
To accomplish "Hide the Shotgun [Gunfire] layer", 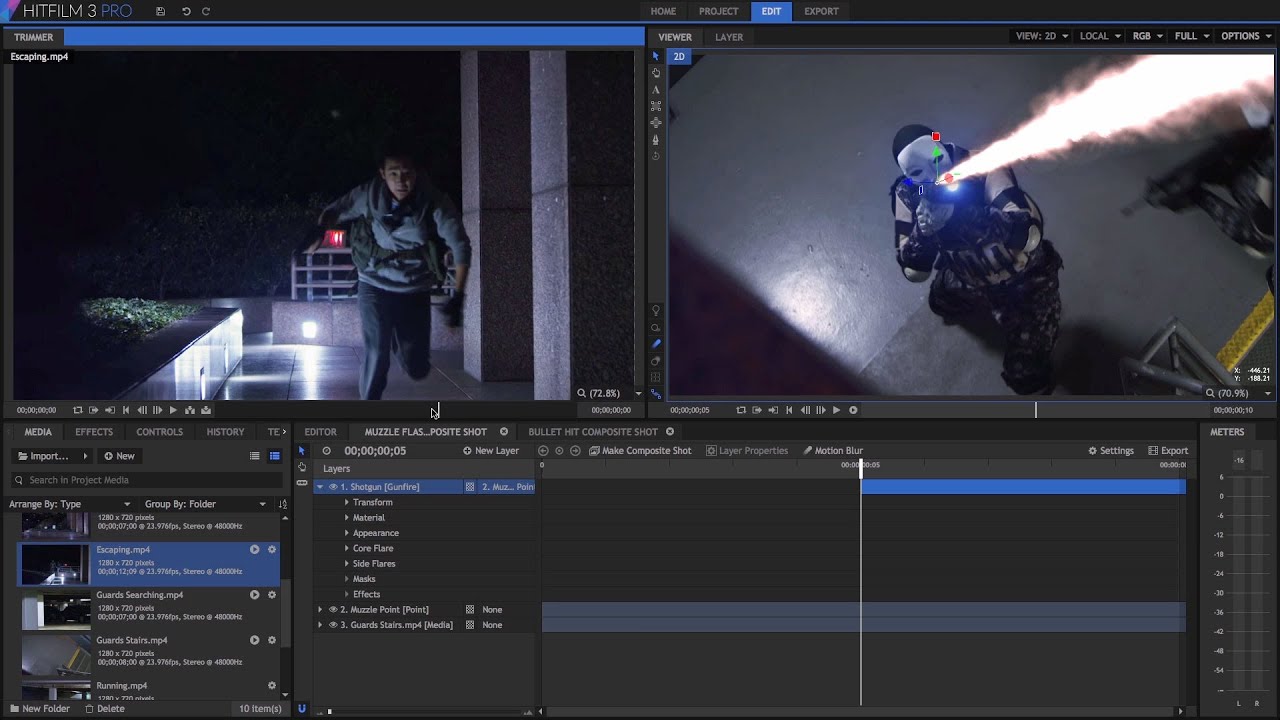I will 333,487.
